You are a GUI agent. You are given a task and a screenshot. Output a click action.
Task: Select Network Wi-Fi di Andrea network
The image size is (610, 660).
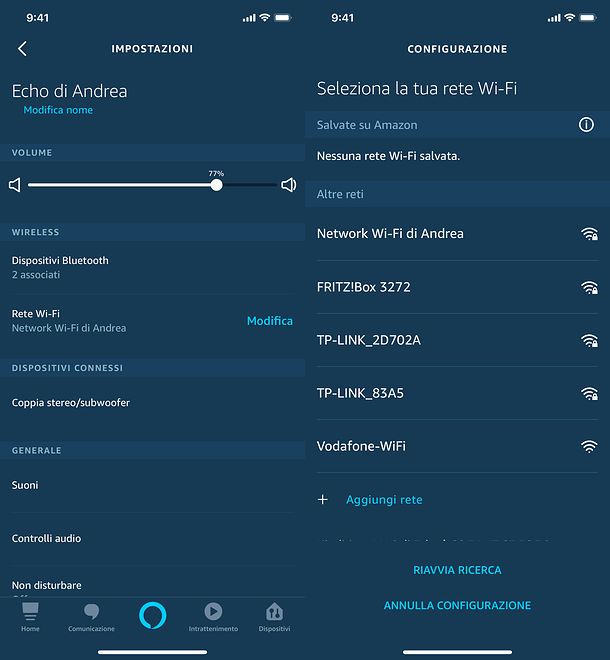pos(458,234)
